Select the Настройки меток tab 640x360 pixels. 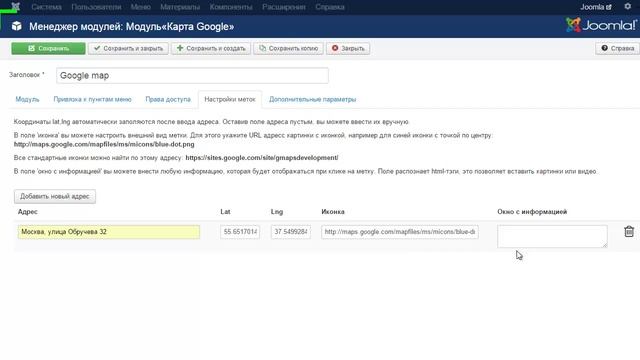[230, 99]
